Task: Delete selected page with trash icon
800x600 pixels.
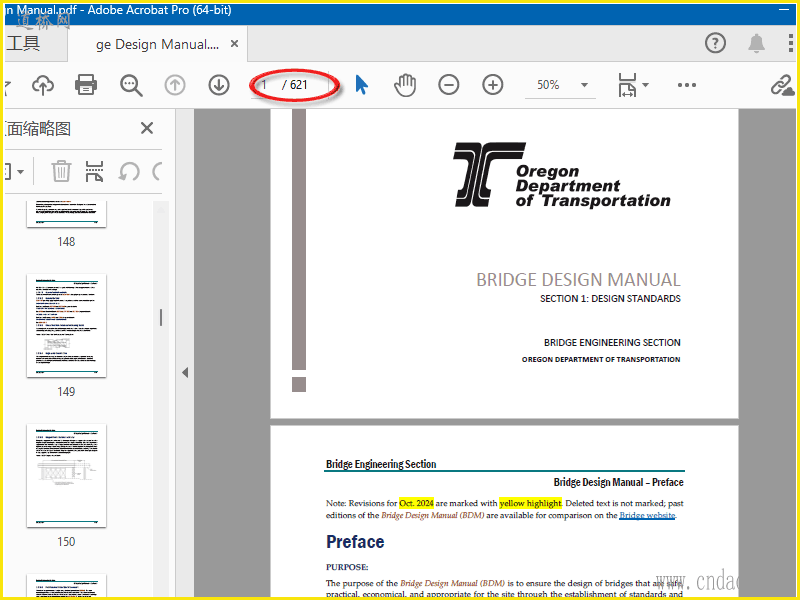Action: (x=61, y=171)
